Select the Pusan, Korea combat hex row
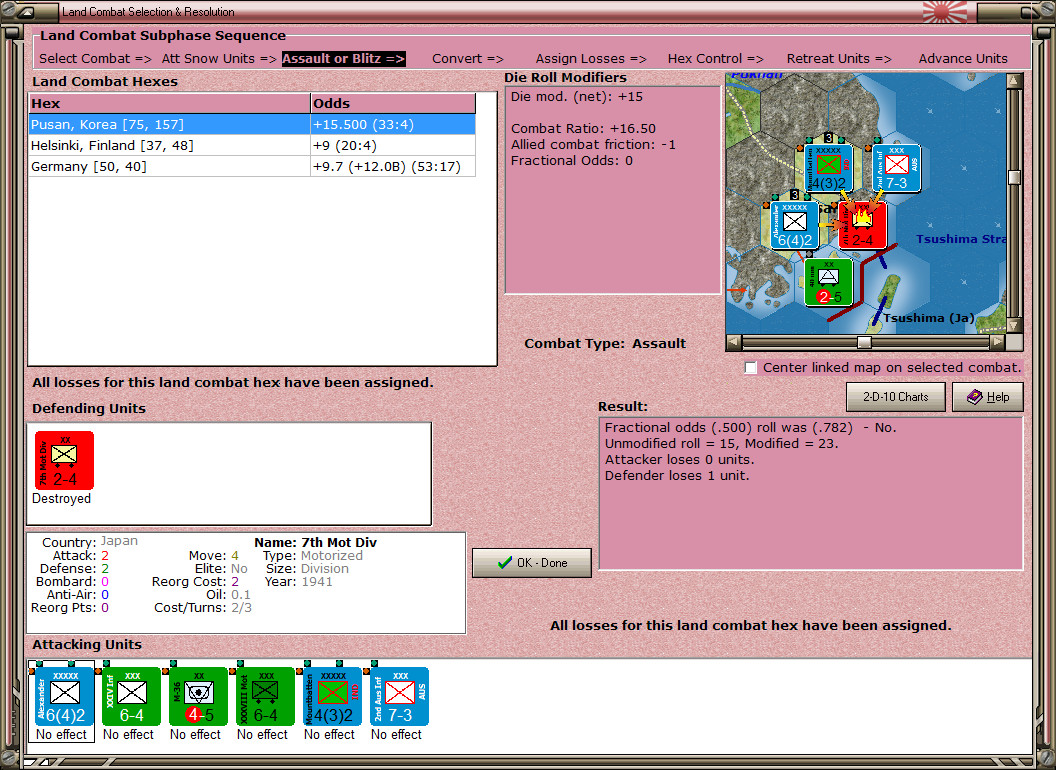The image size is (1056, 770). 252,124
